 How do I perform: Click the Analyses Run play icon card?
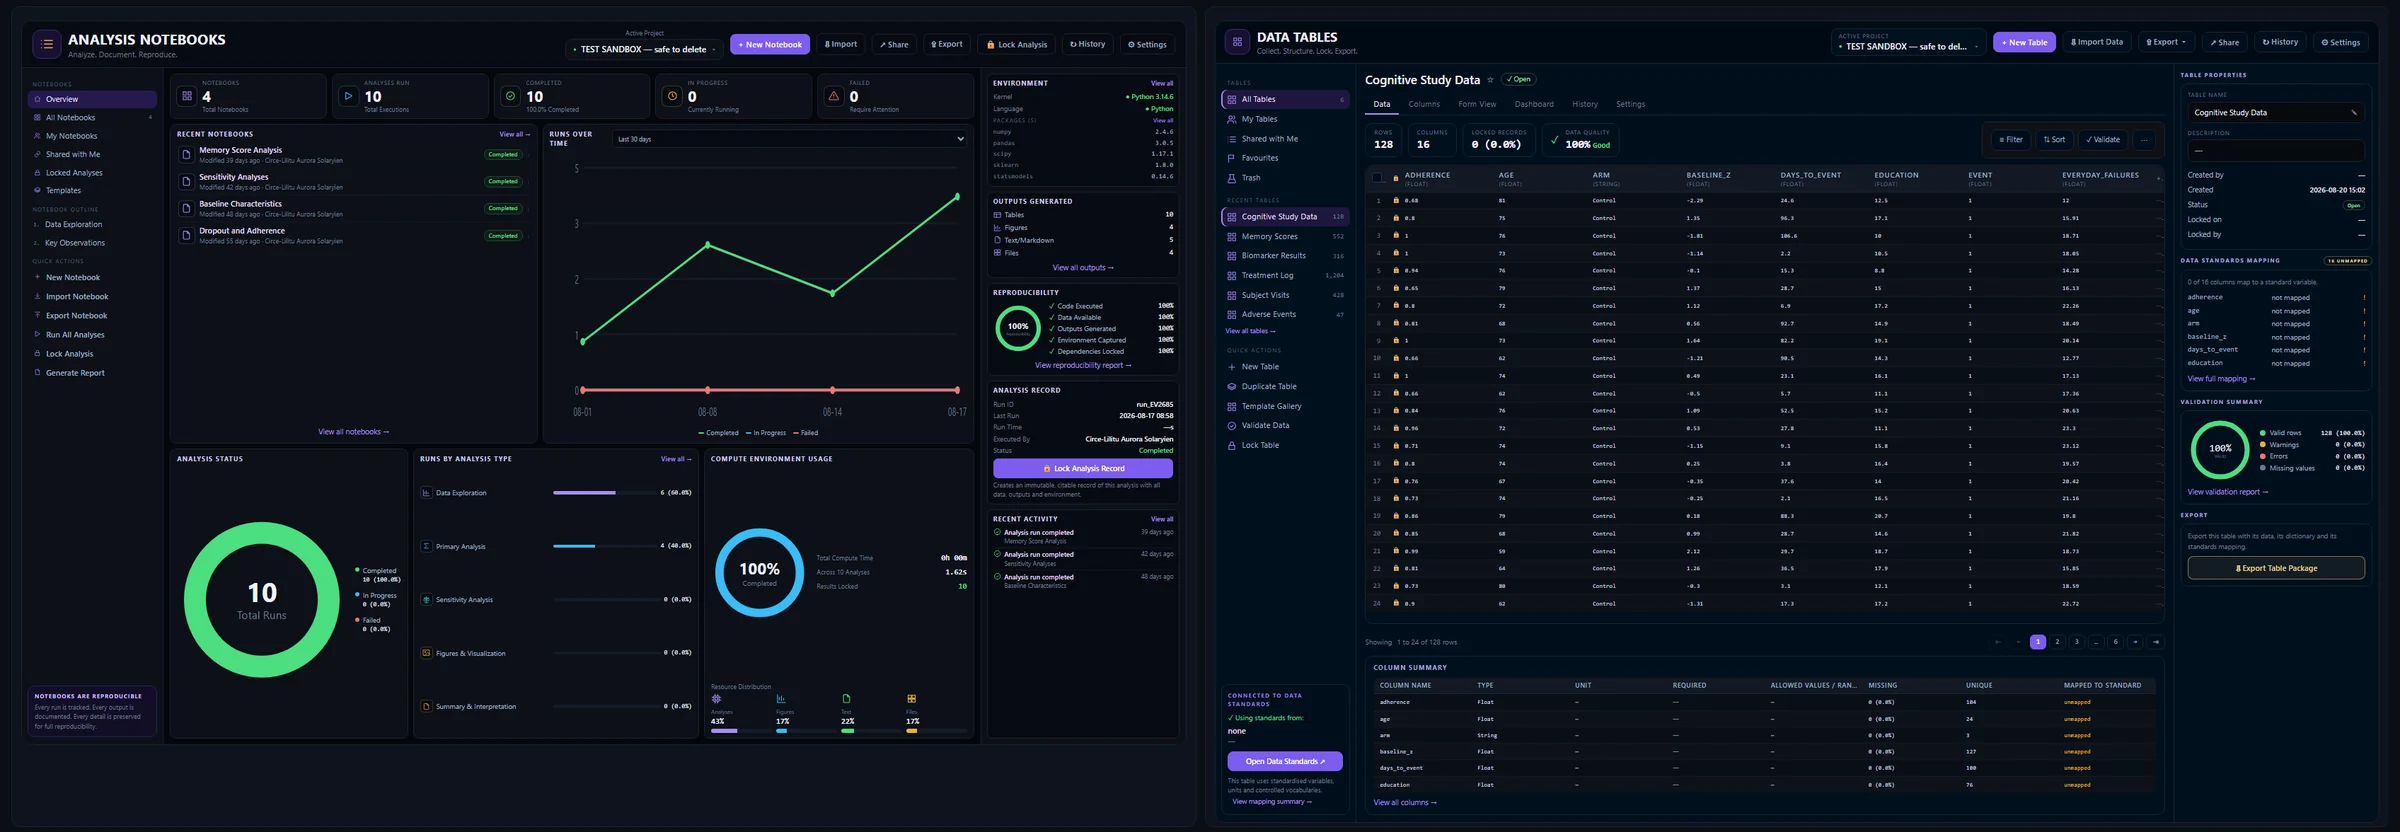348,96
